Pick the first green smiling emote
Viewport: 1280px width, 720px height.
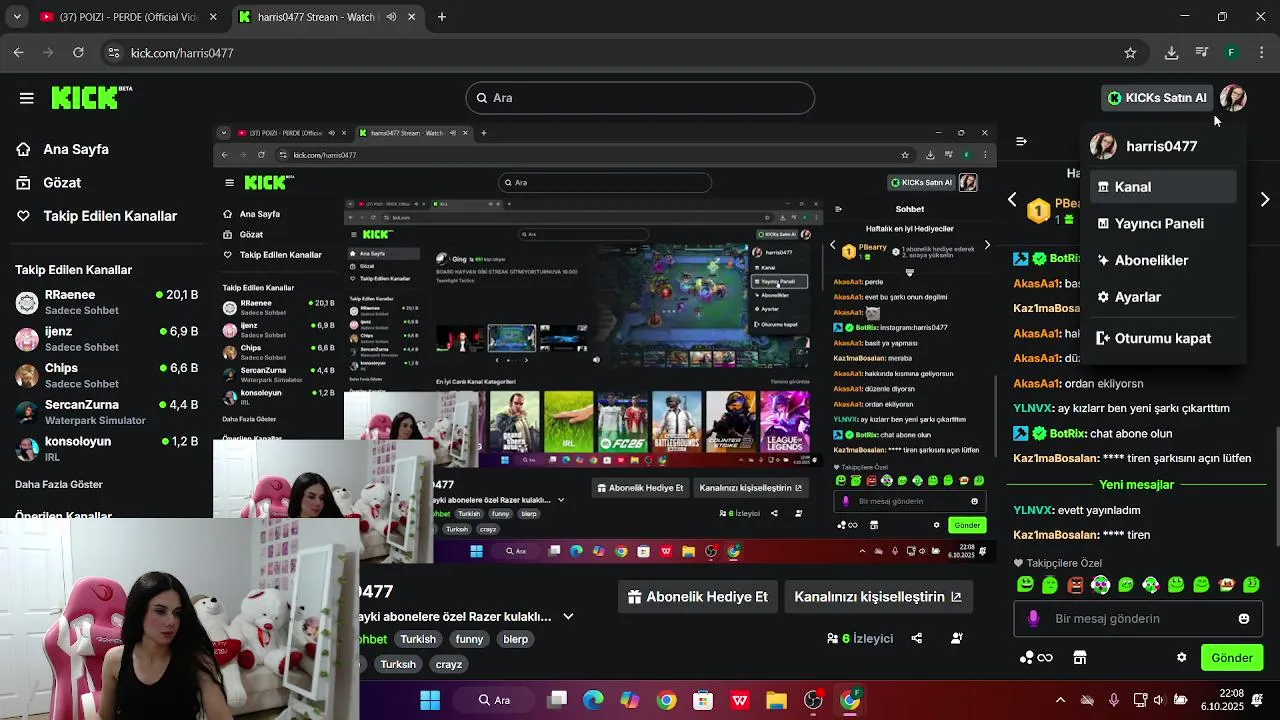click(x=1025, y=584)
